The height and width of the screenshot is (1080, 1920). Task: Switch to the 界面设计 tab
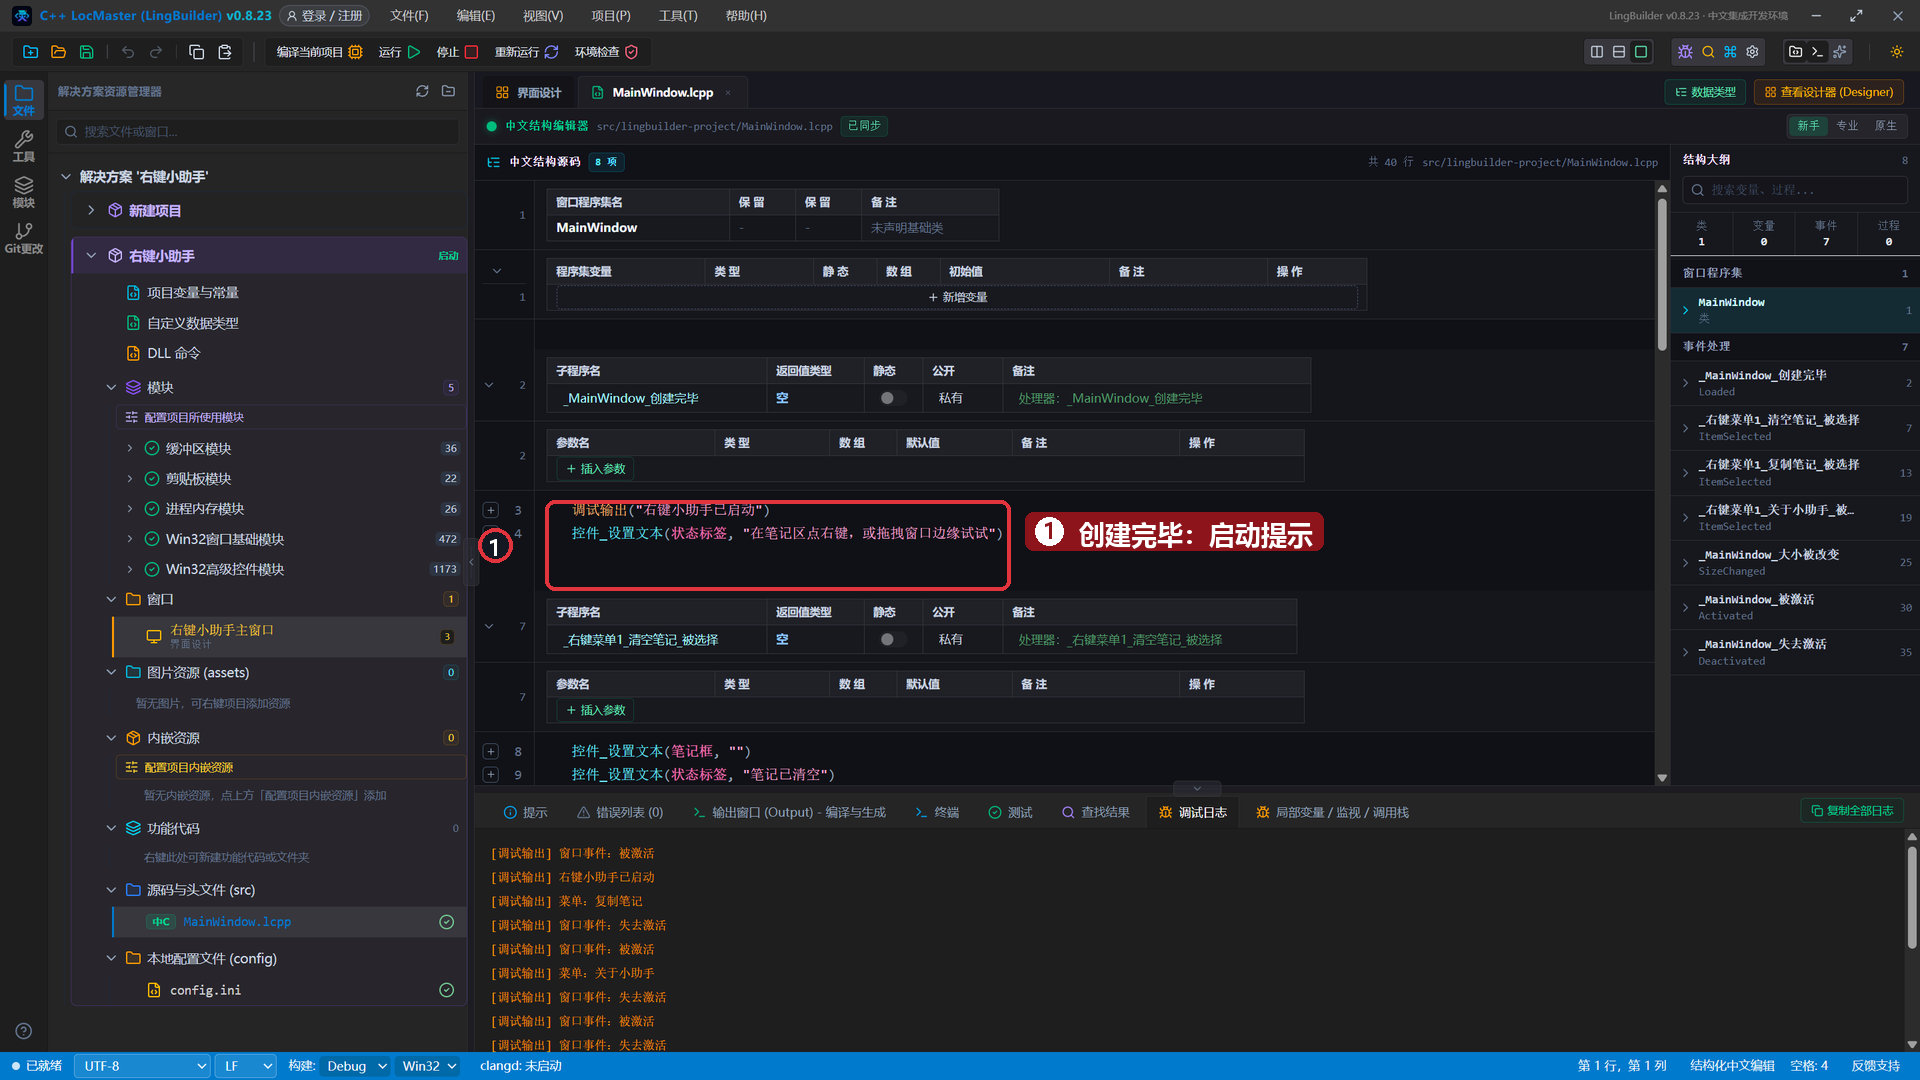[529, 92]
